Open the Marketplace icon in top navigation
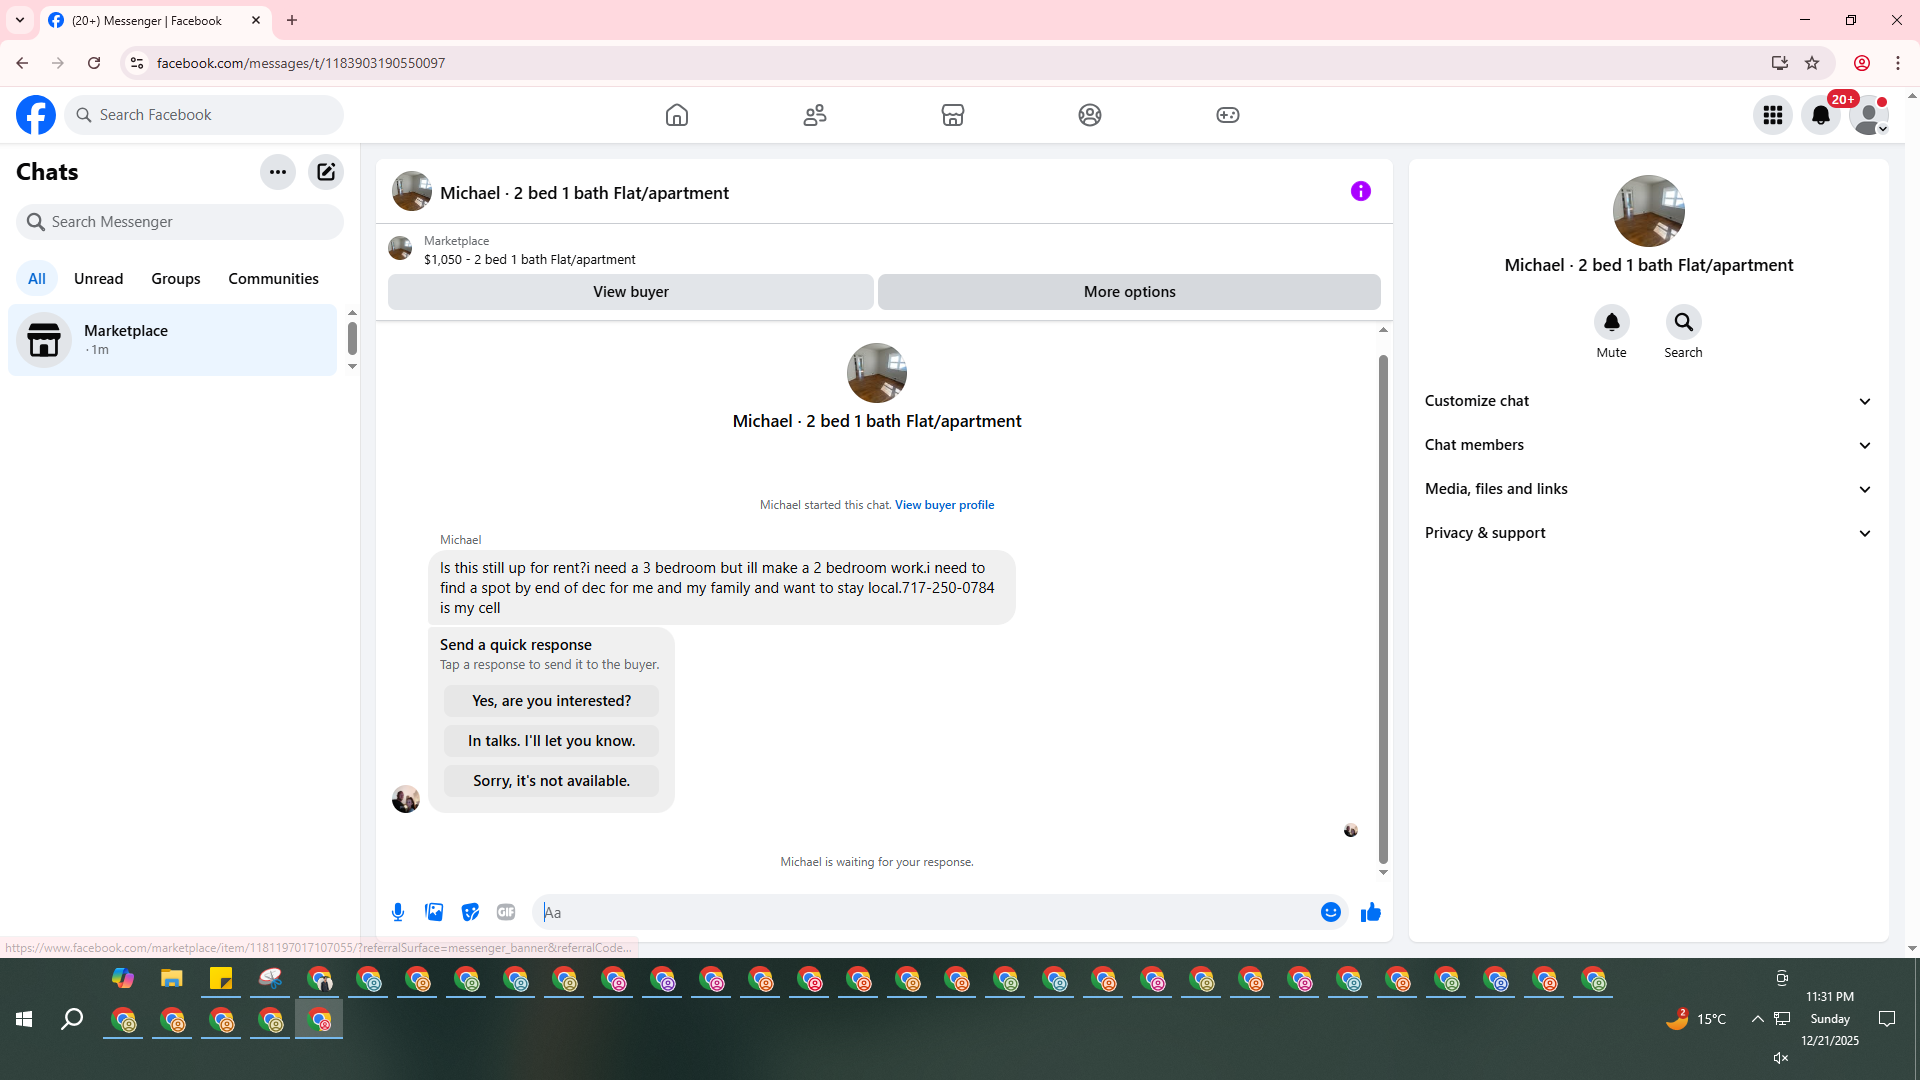The height and width of the screenshot is (1080, 1920). tap(953, 115)
